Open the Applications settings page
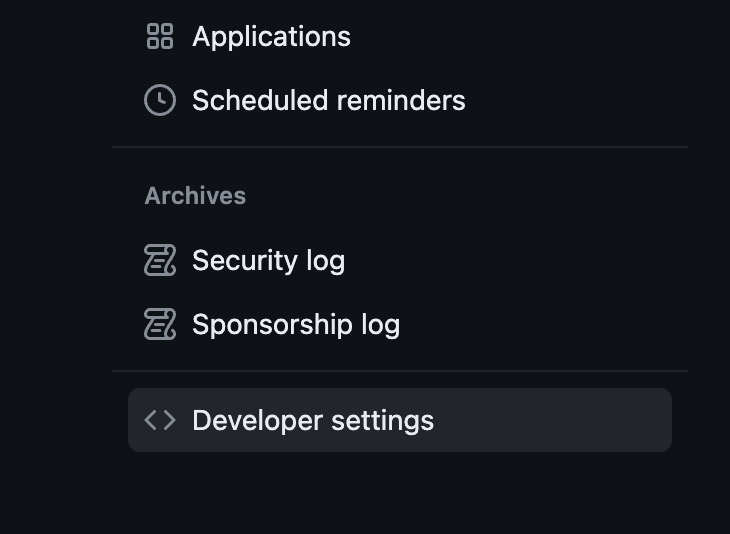The image size is (730, 534). coord(271,37)
